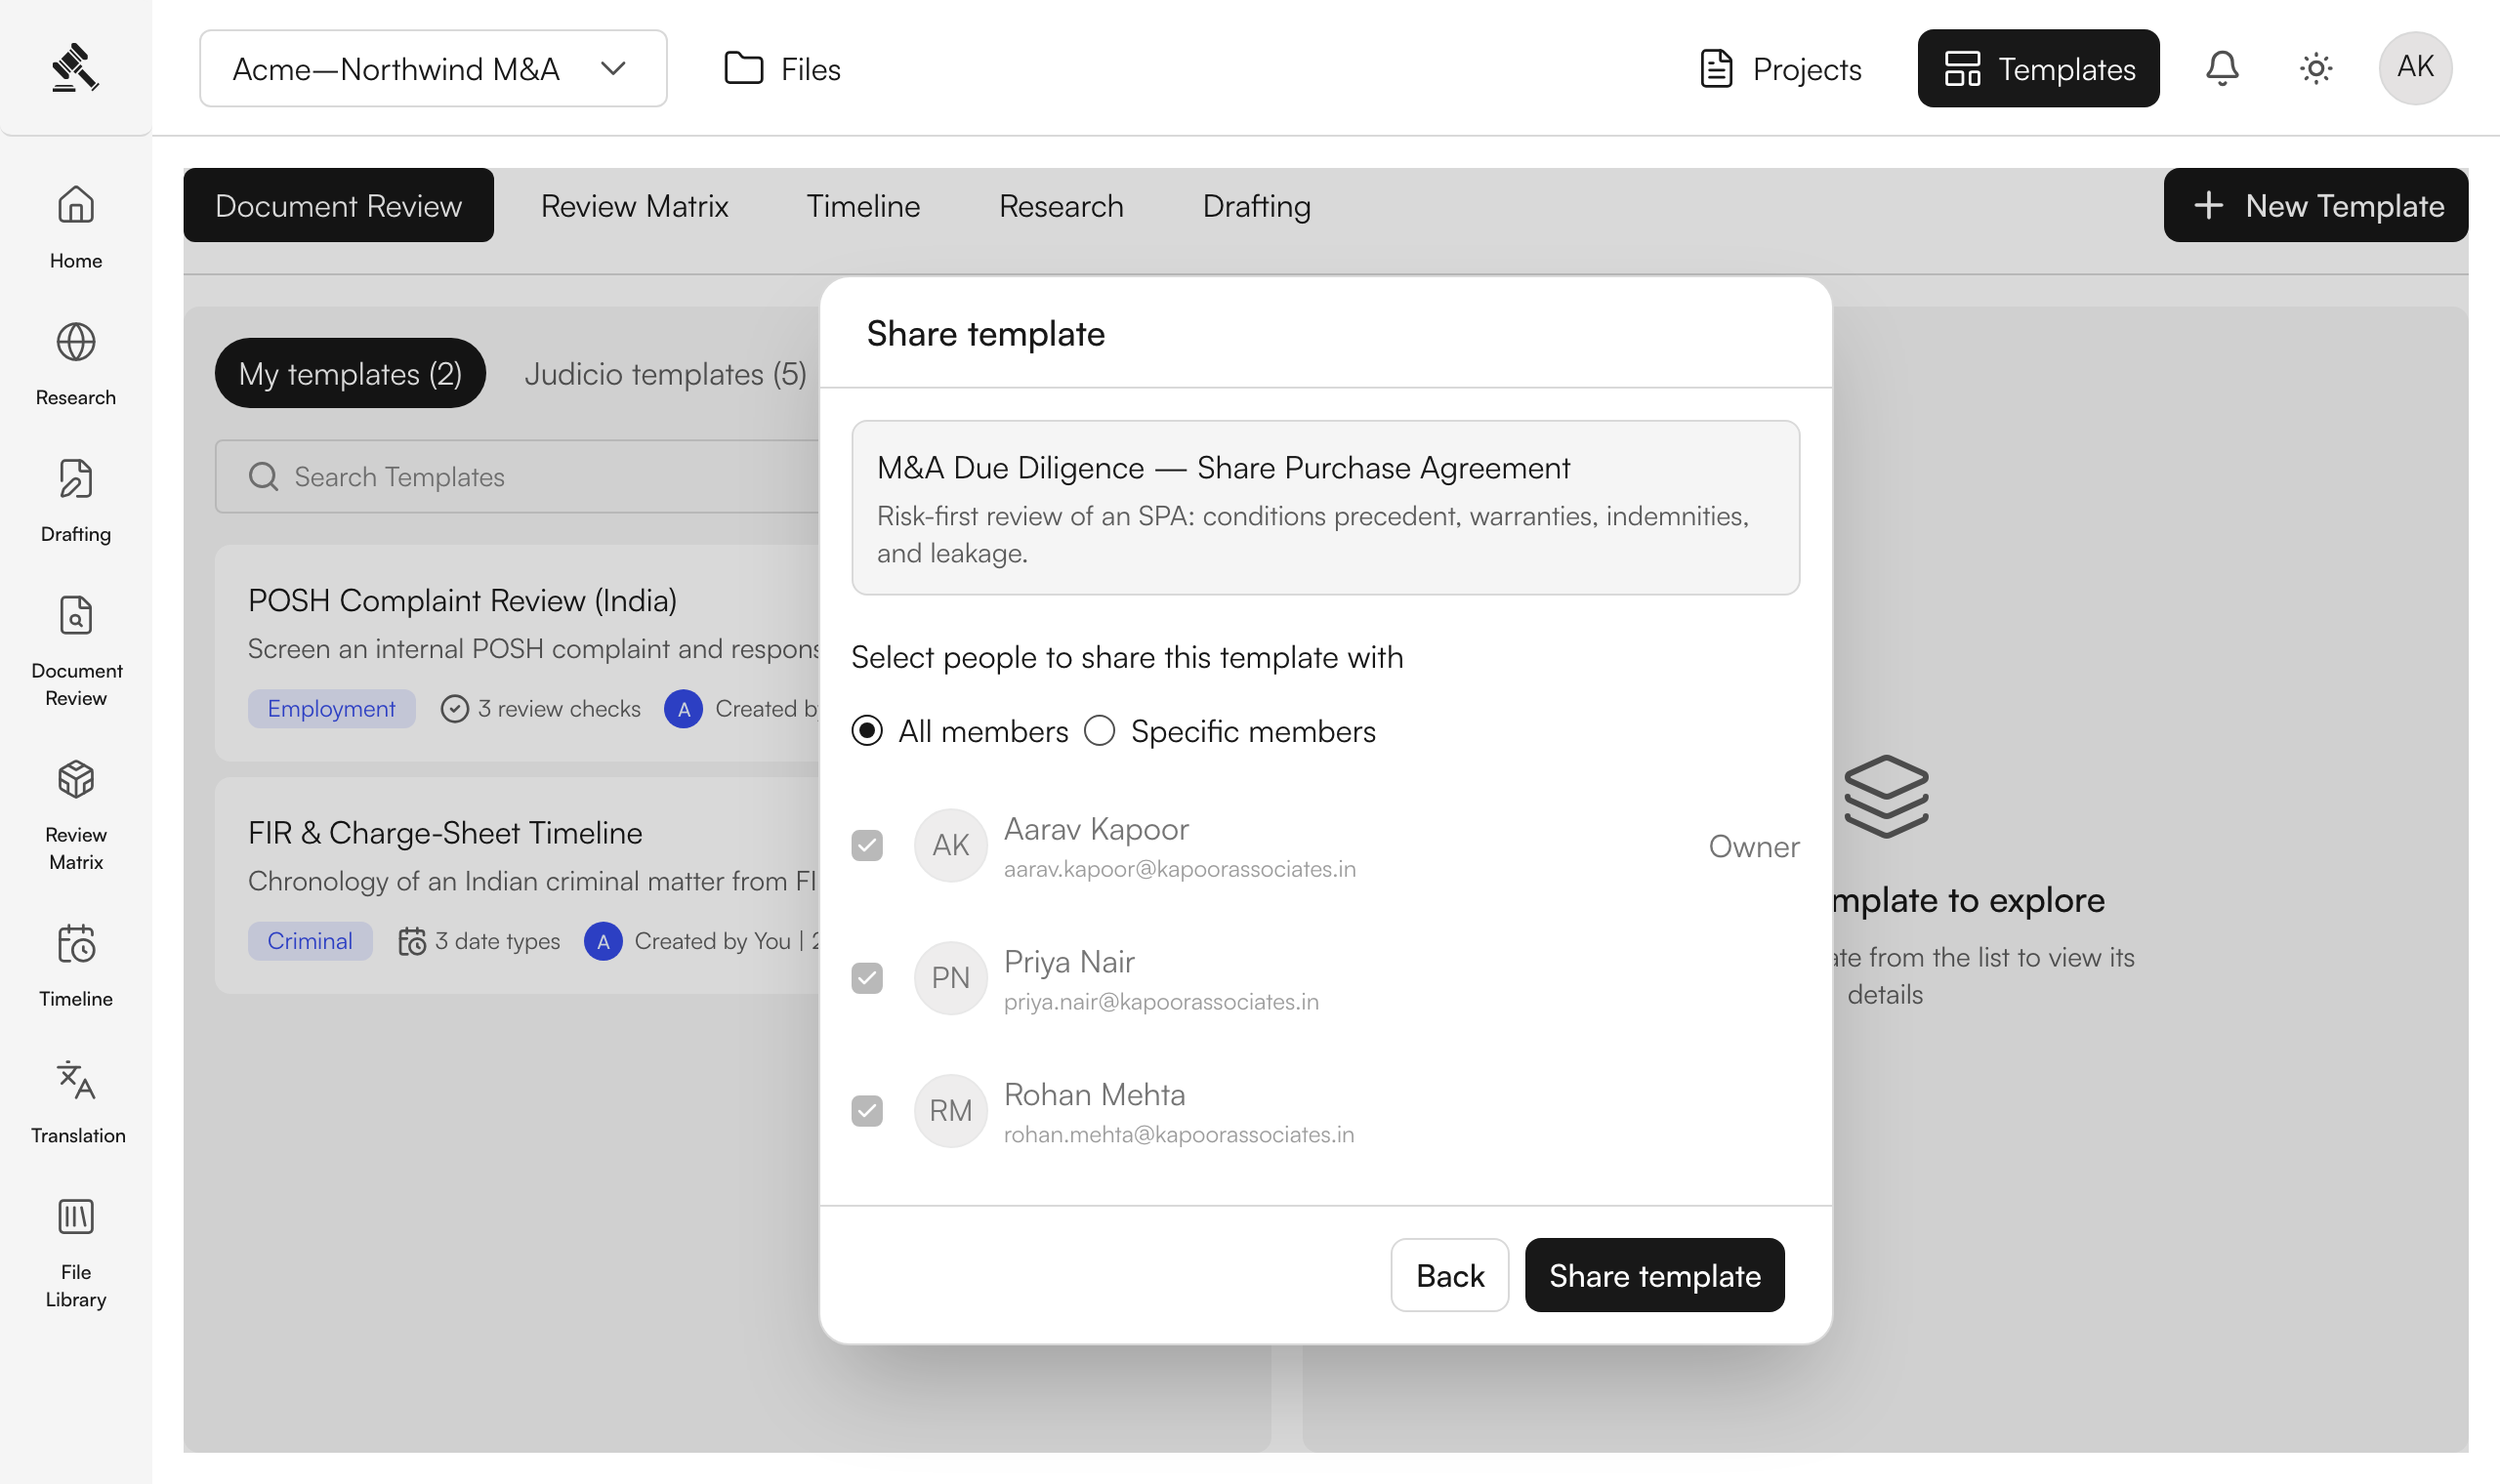Expand the Acme—Northwind M&A project dropdown

pyautogui.click(x=433, y=68)
